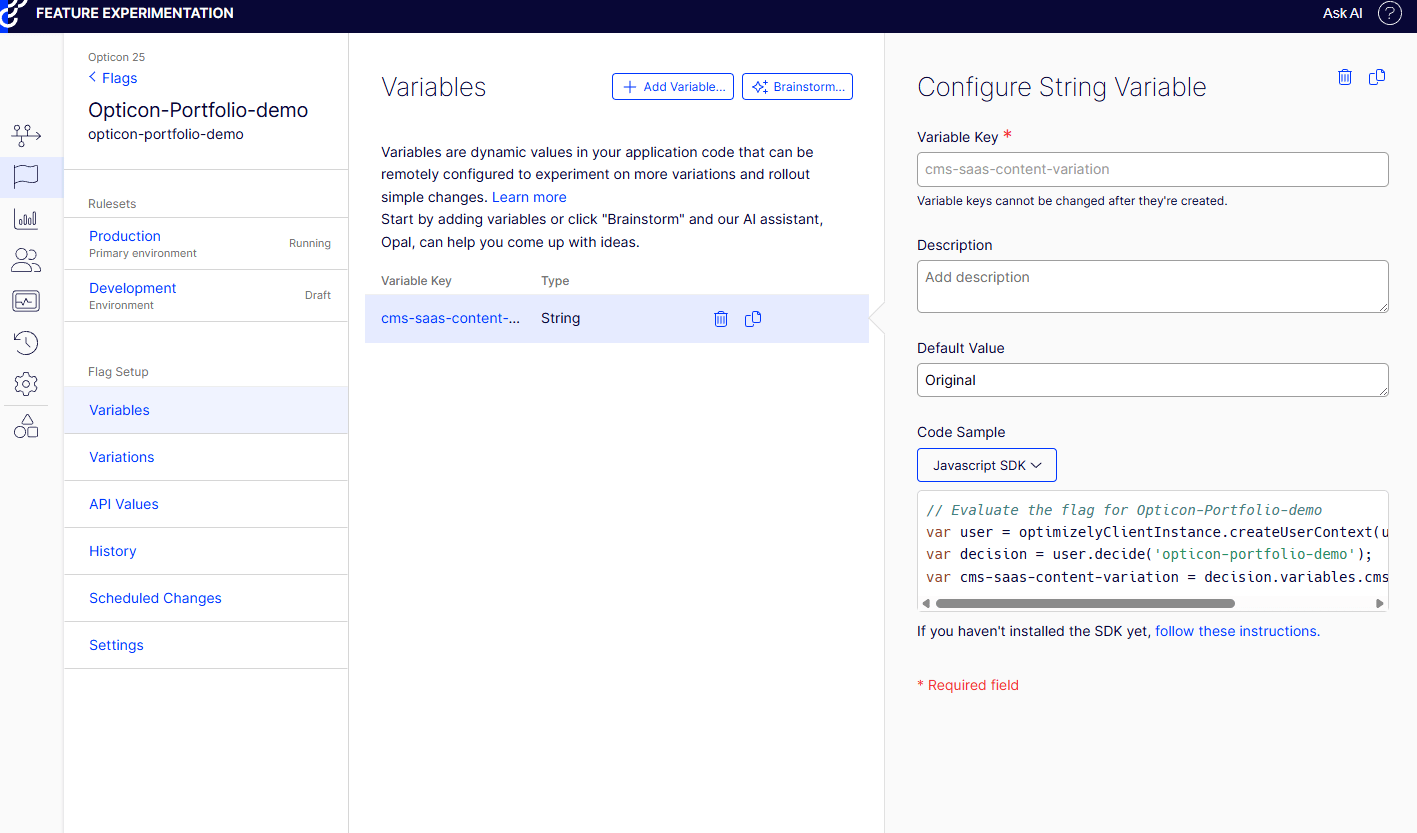Viewport: 1417px width, 833px height.
Task: Open help via the question mark icon
Action: (1389, 13)
